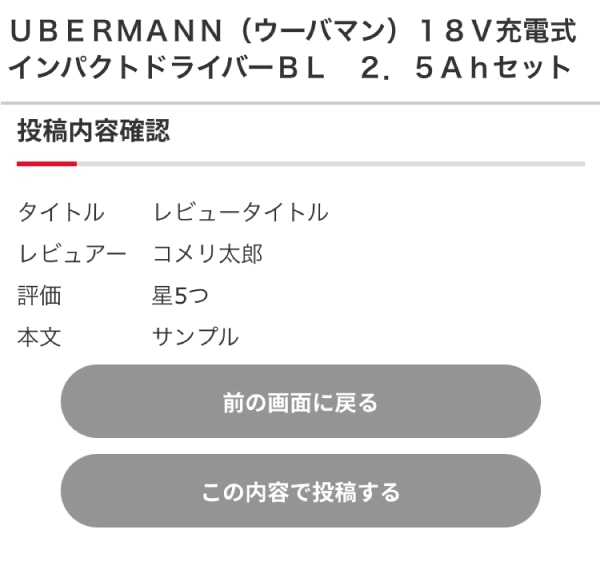This screenshot has width=600, height=567.
Task: Select the レビュータイトル value text
Action: [240, 212]
